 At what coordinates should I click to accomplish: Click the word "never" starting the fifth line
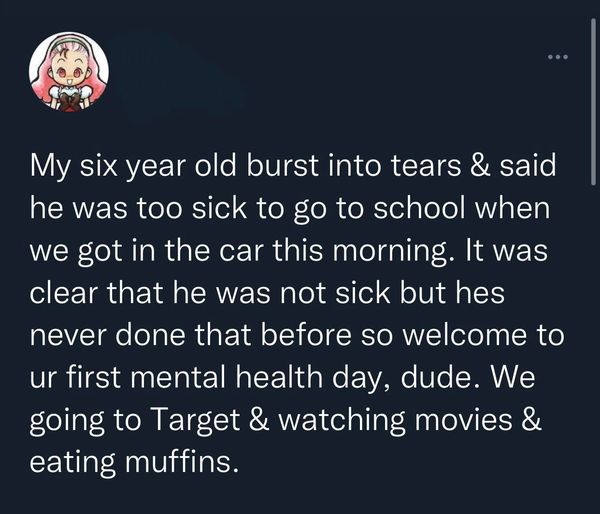68,335
